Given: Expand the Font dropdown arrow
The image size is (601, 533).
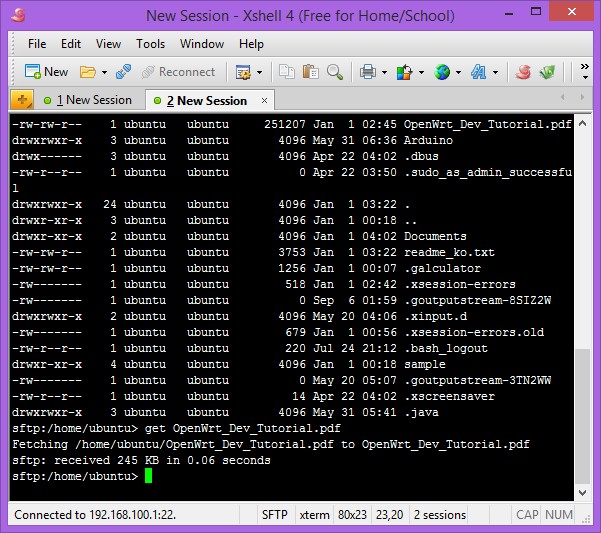Looking at the screenshot, I should pos(495,72).
